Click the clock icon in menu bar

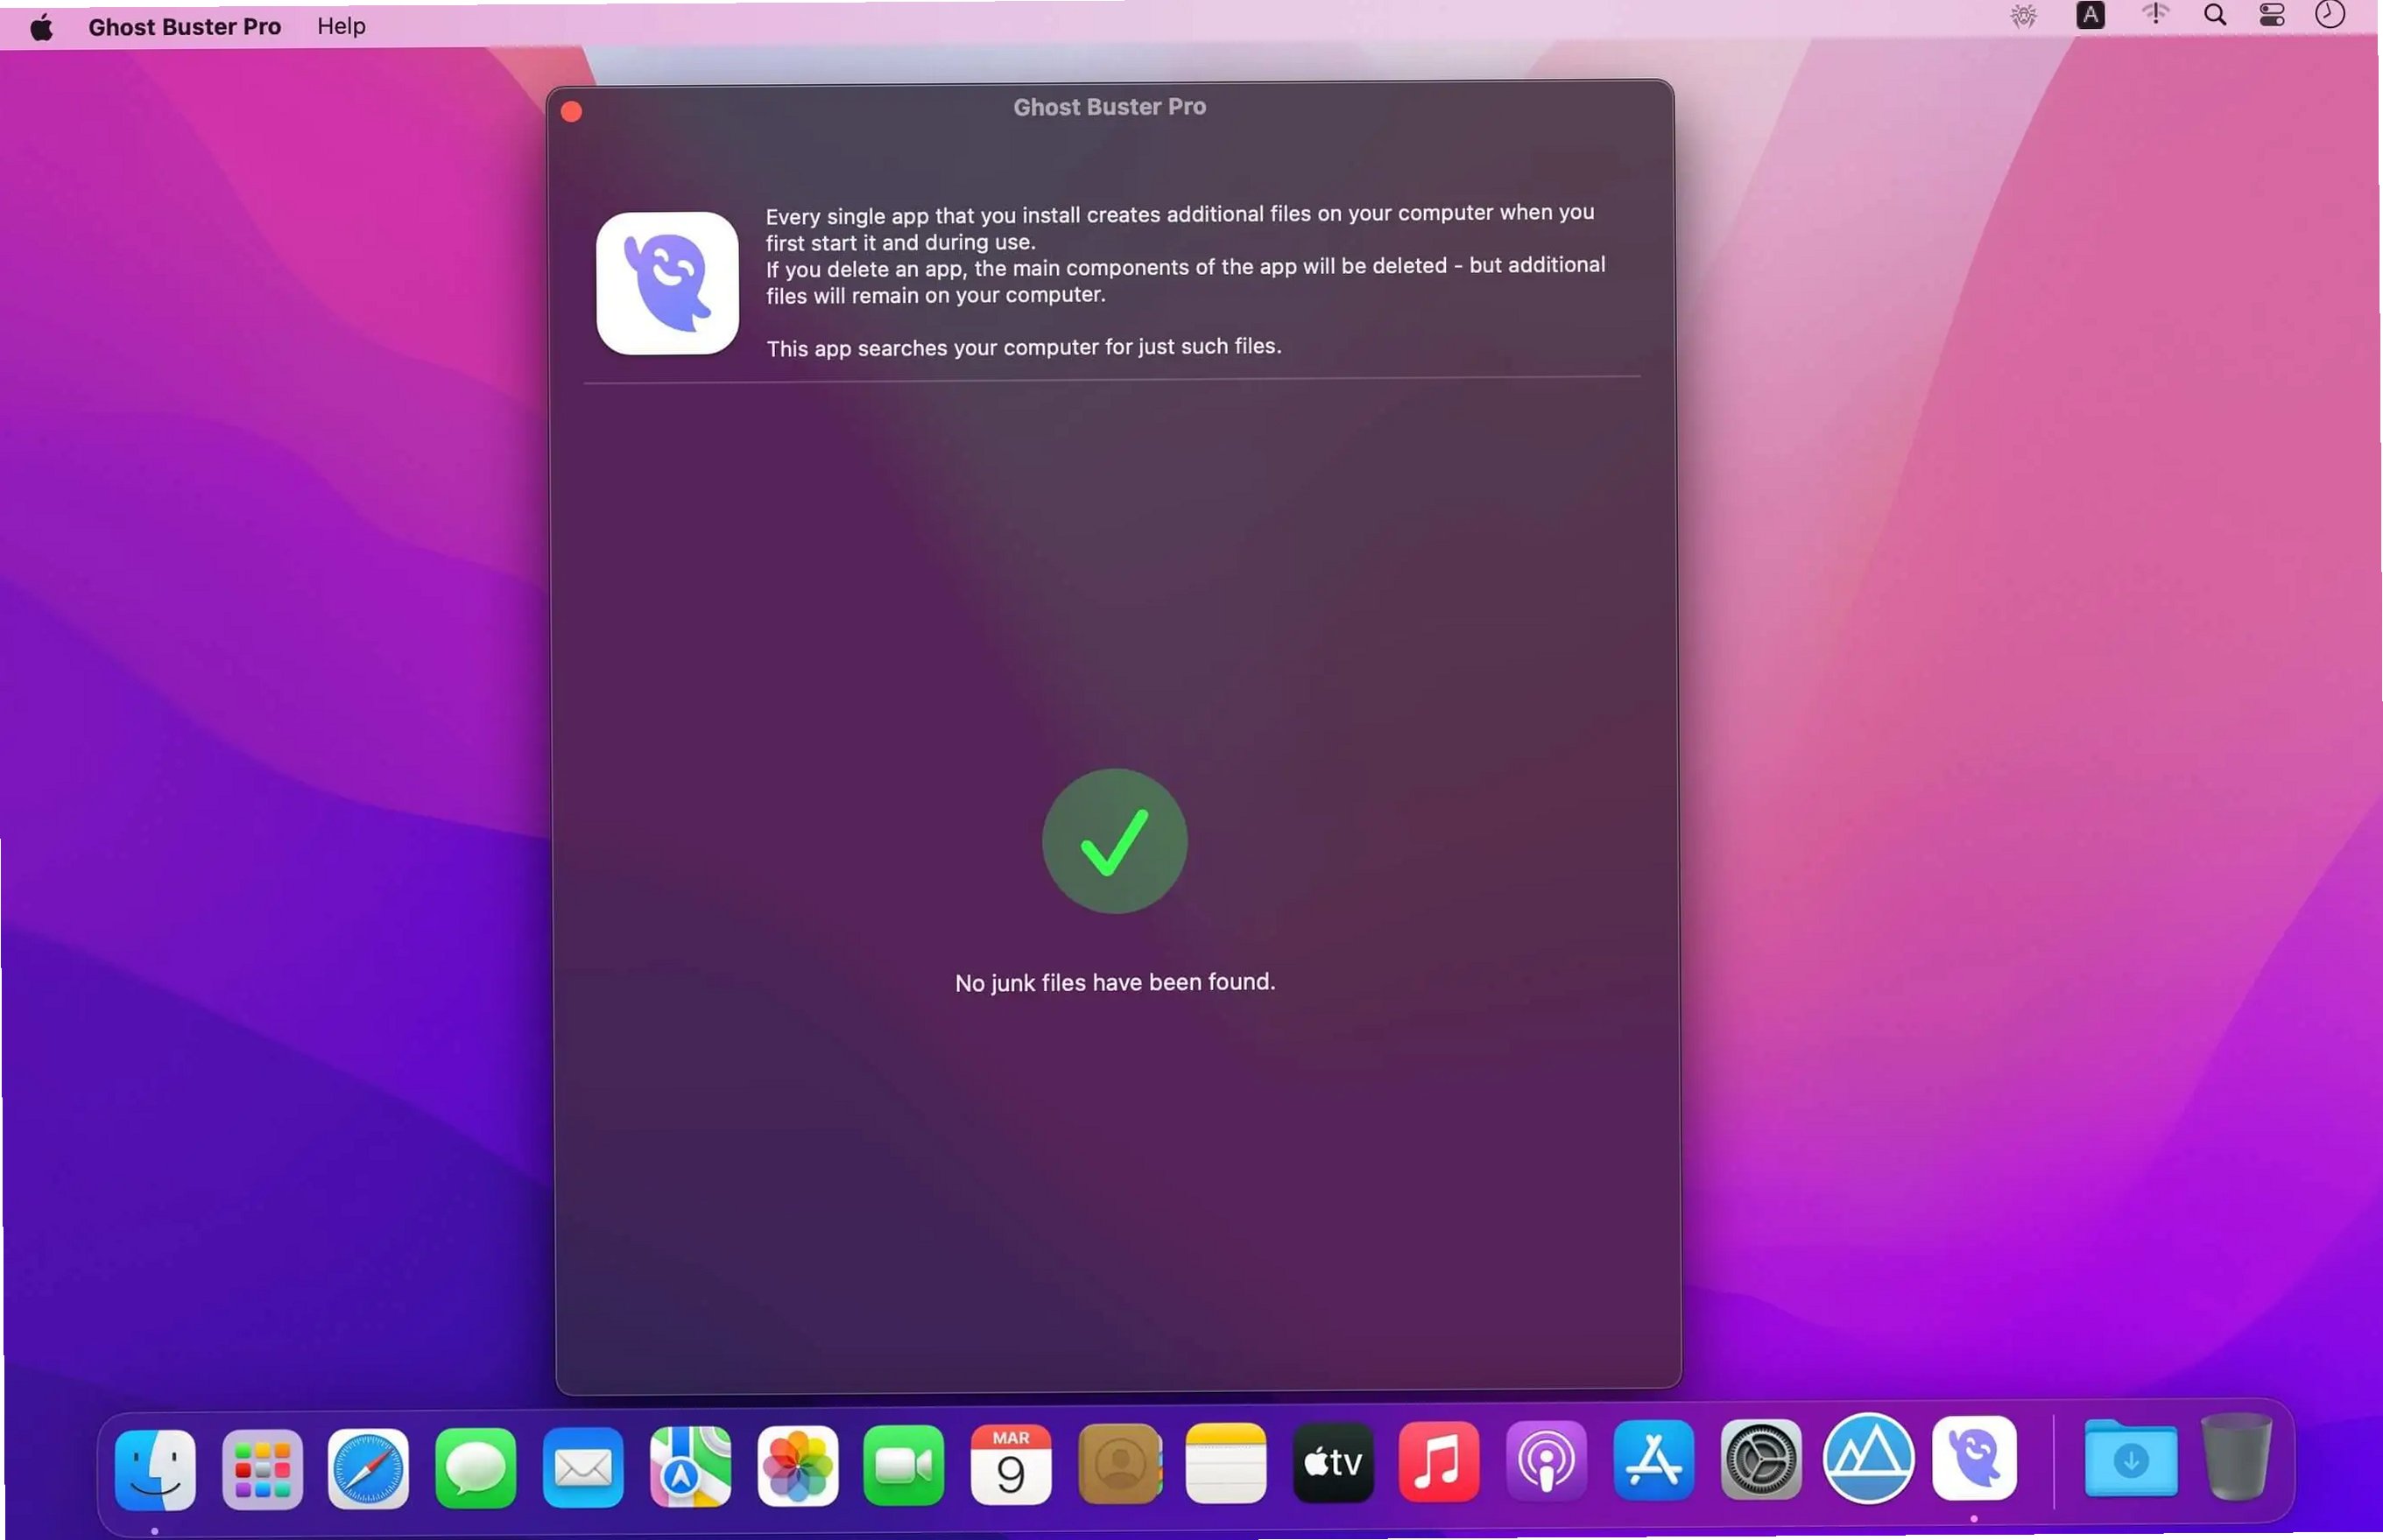coord(2329,14)
